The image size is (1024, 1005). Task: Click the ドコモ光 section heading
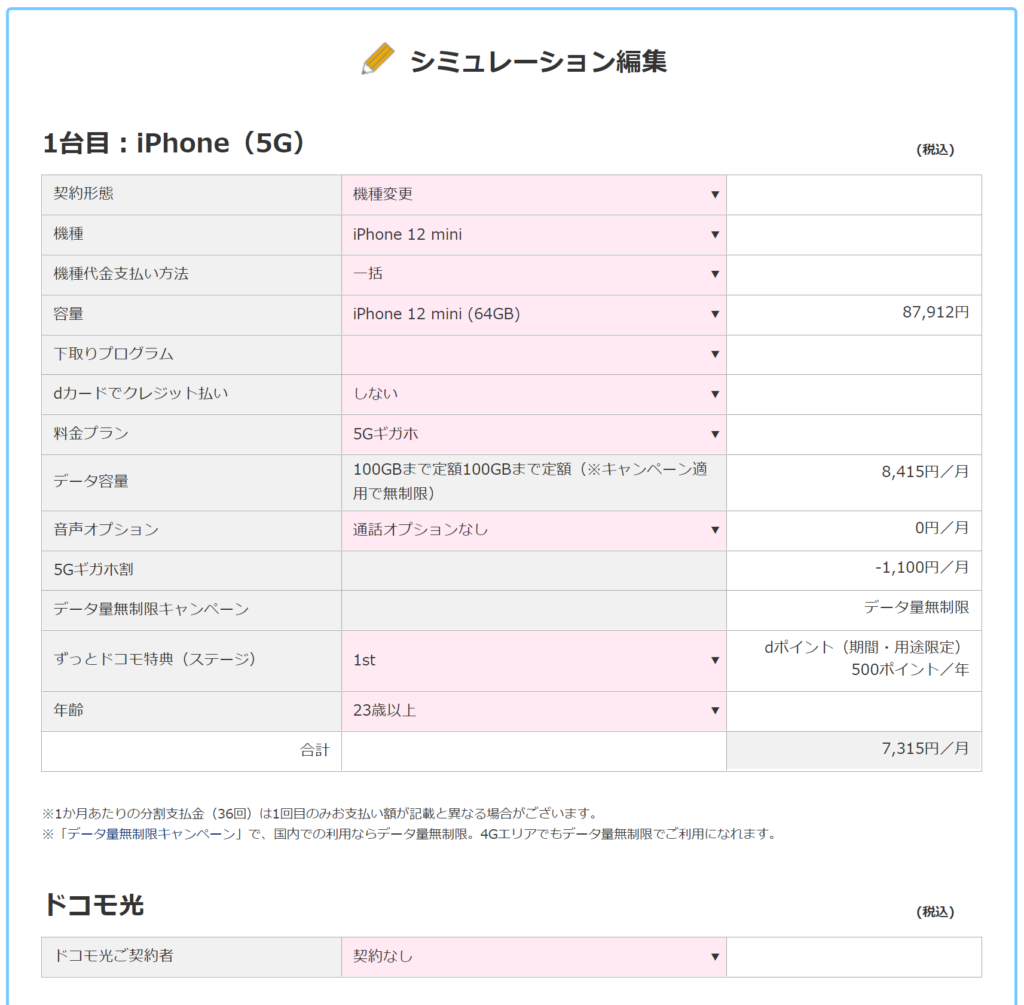[93, 905]
